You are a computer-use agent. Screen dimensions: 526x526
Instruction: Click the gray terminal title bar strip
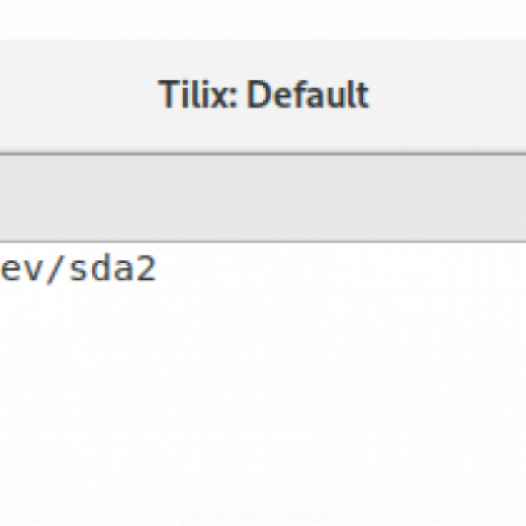pos(263,198)
